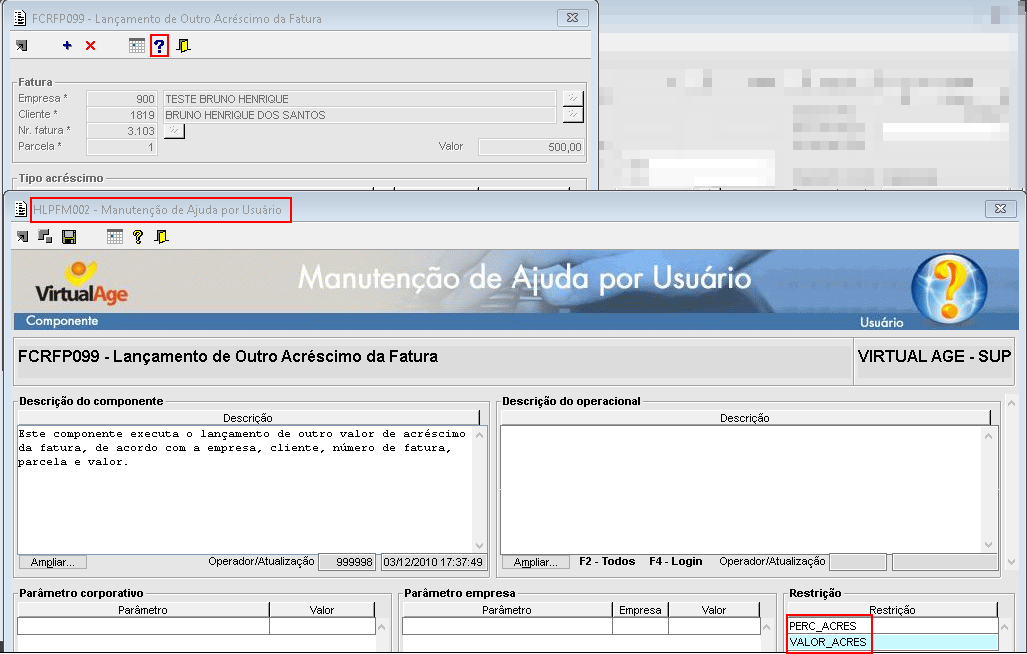Screen dimensions: 1027x654
Task: Click the blue plus add icon in FCRFP099
Action: (67, 45)
